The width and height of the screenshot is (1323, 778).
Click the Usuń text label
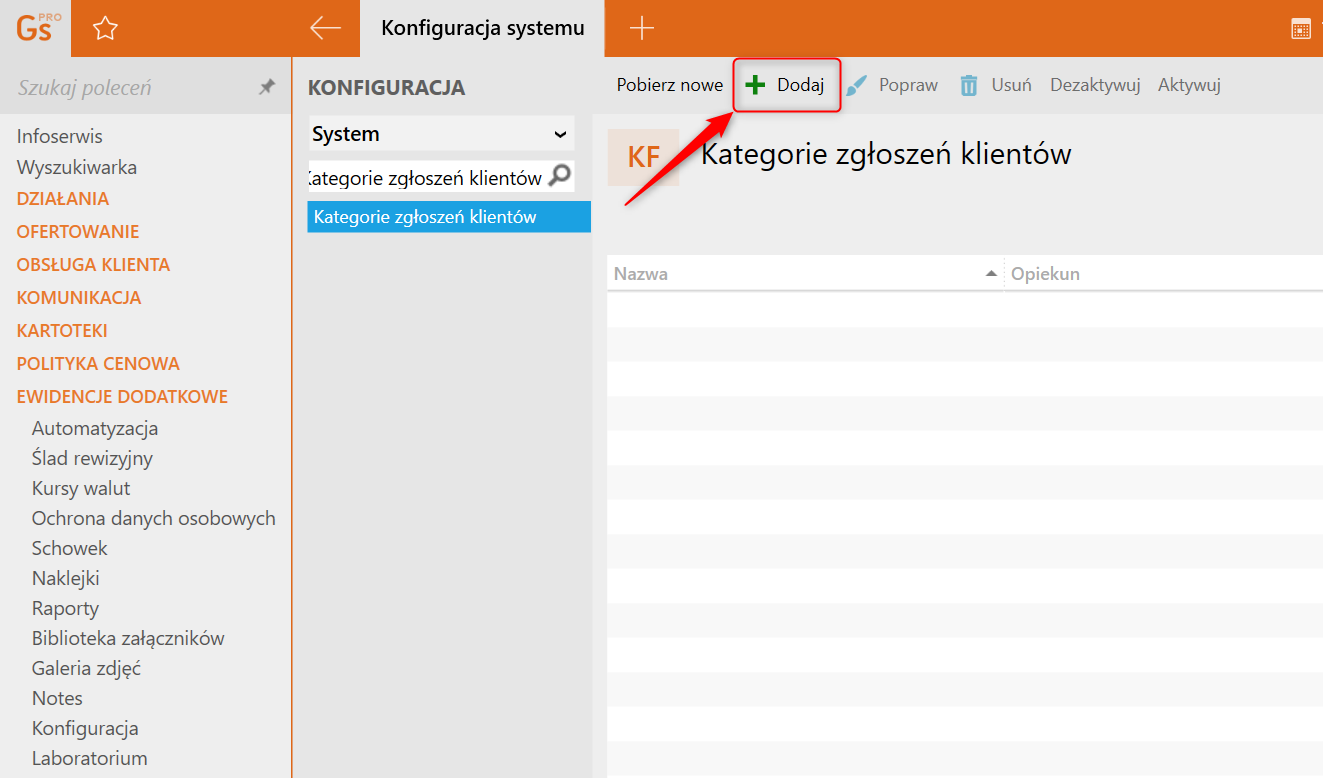[1011, 85]
